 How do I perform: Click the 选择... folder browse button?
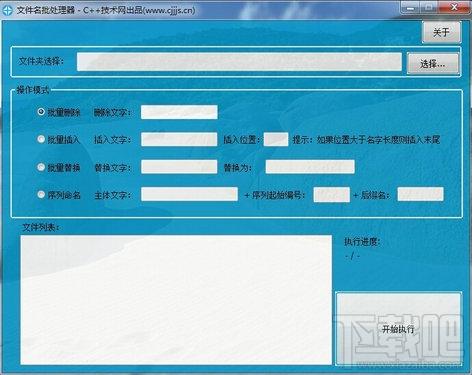pos(433,63)
